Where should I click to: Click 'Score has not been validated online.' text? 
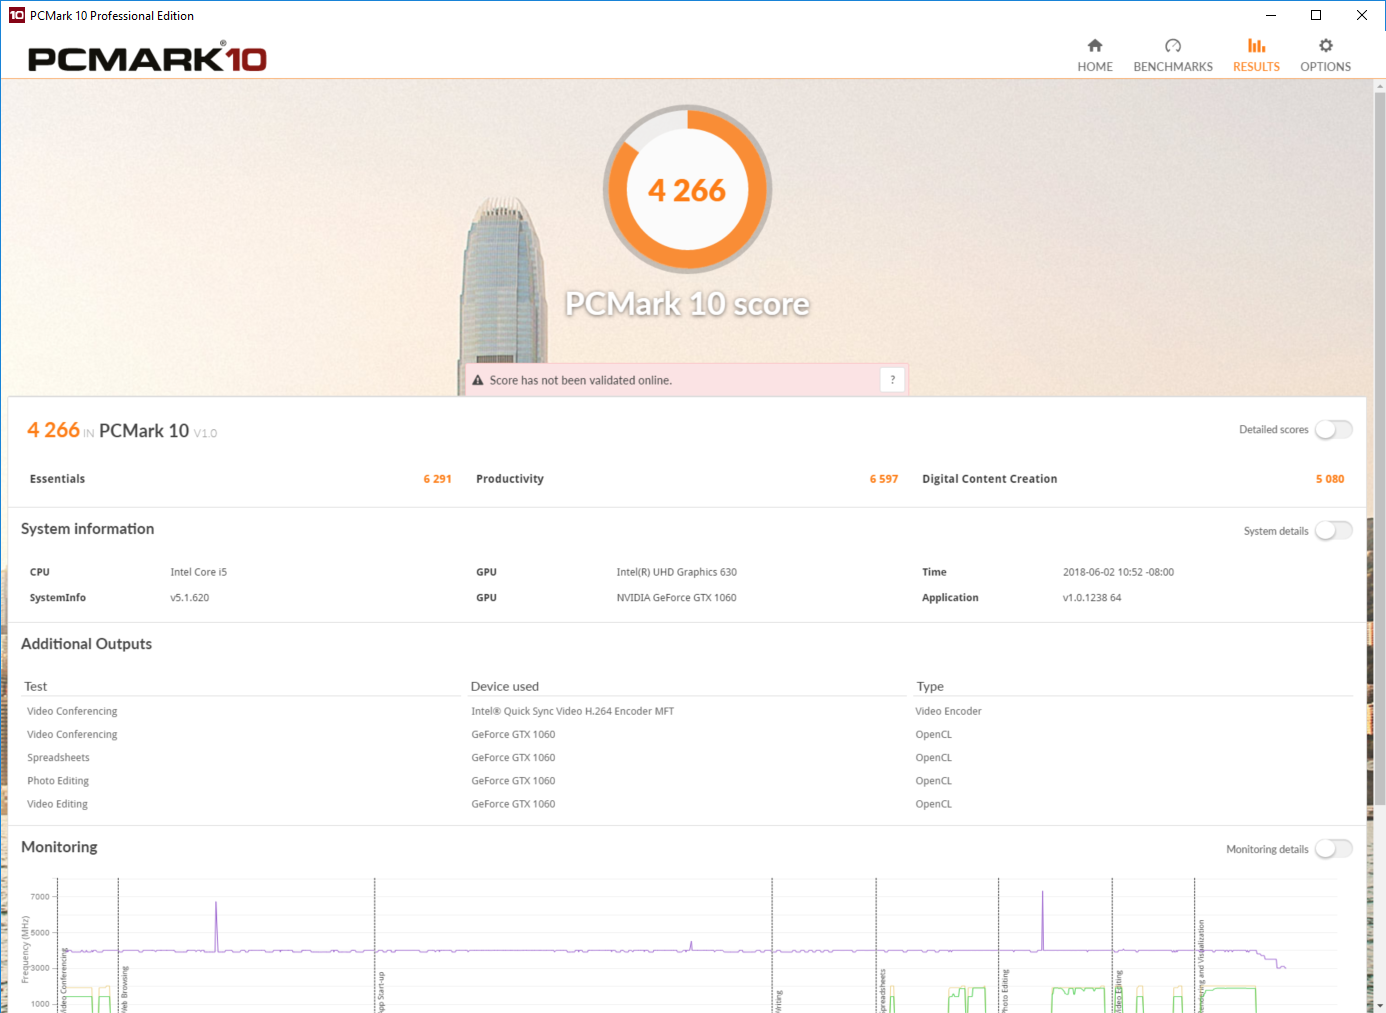pyautogui.click(x=580, y=380)
